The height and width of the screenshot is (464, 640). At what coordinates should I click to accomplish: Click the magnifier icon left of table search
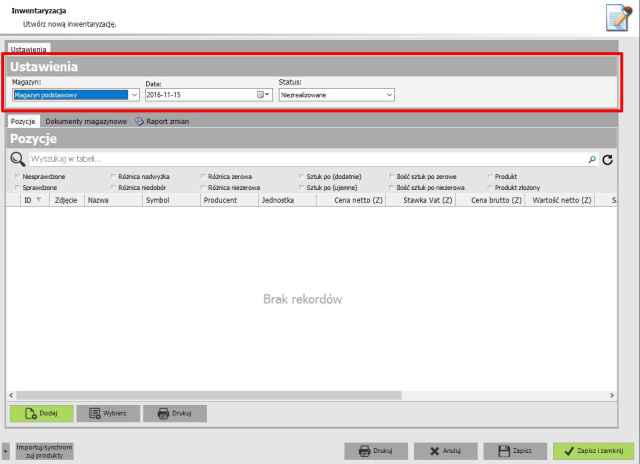coord(18,159)
